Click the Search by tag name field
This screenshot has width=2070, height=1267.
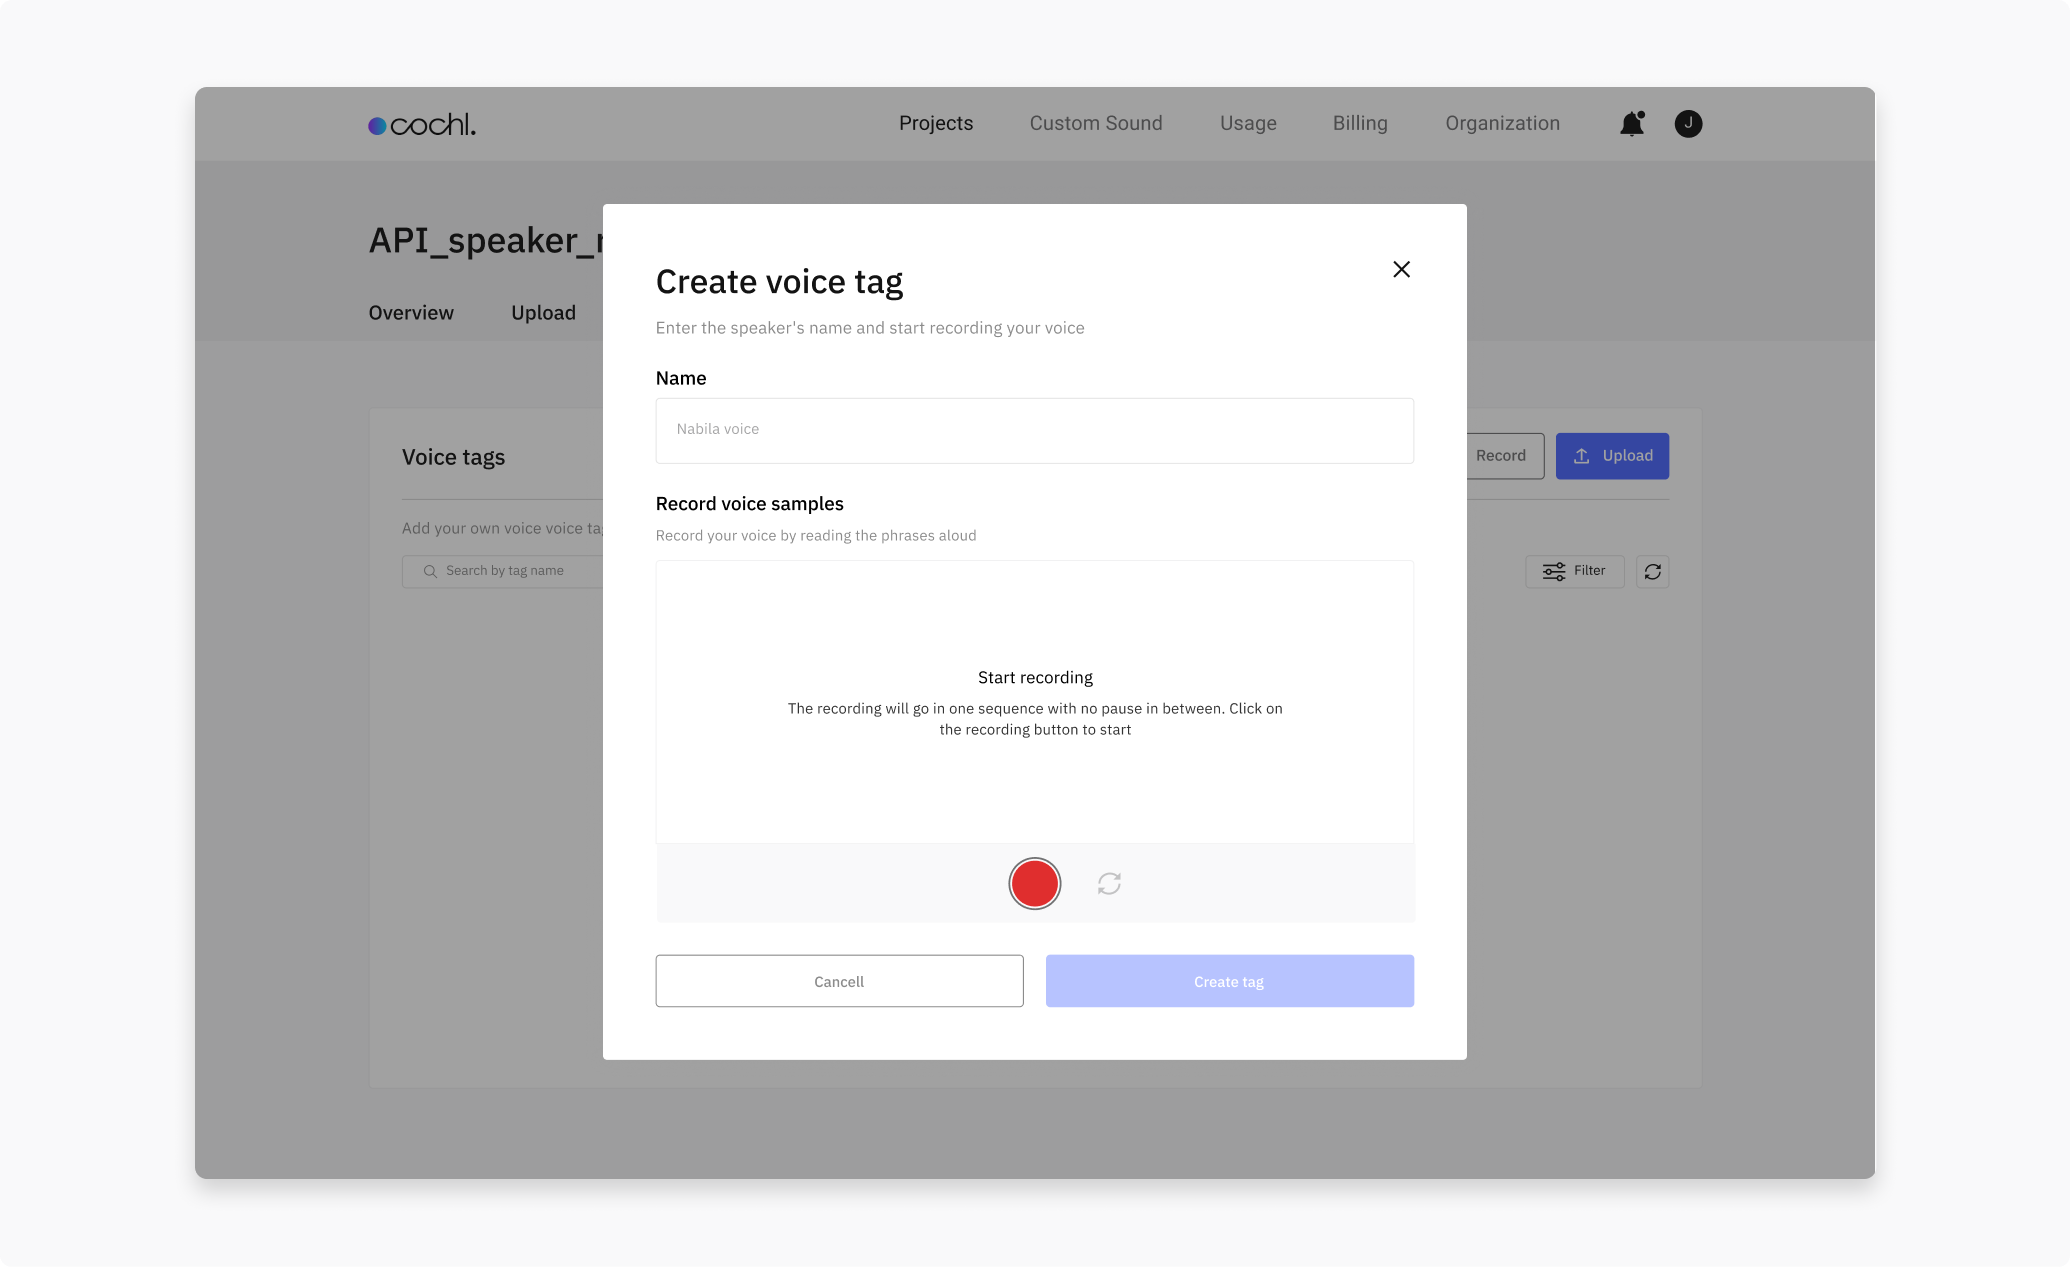tap(503, 571)
